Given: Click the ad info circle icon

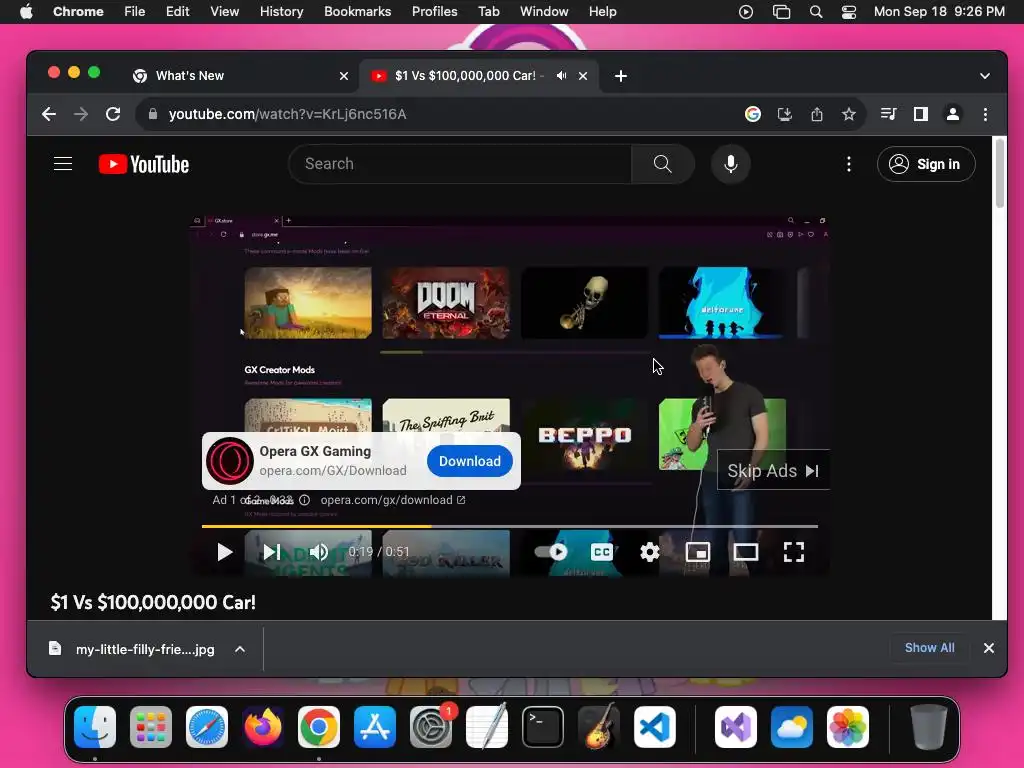Looking at the screenshot, I should pos(304,500).
